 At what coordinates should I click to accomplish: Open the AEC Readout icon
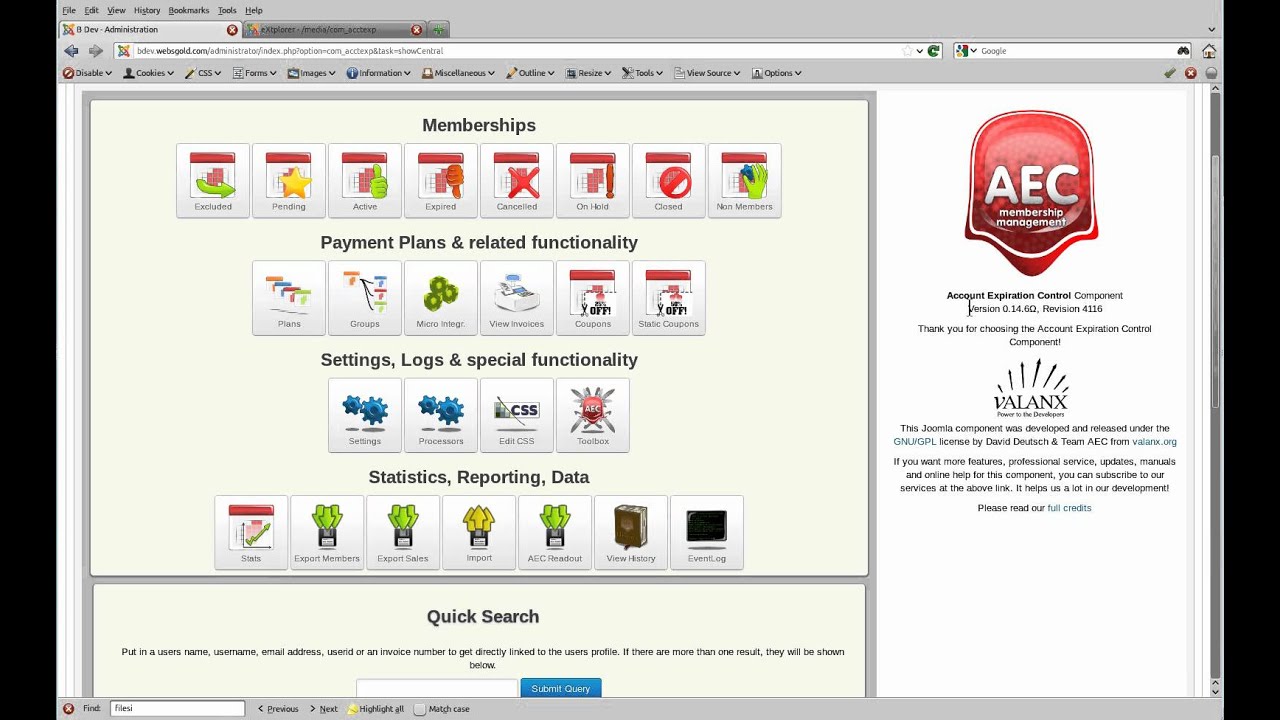click(555, 532)
